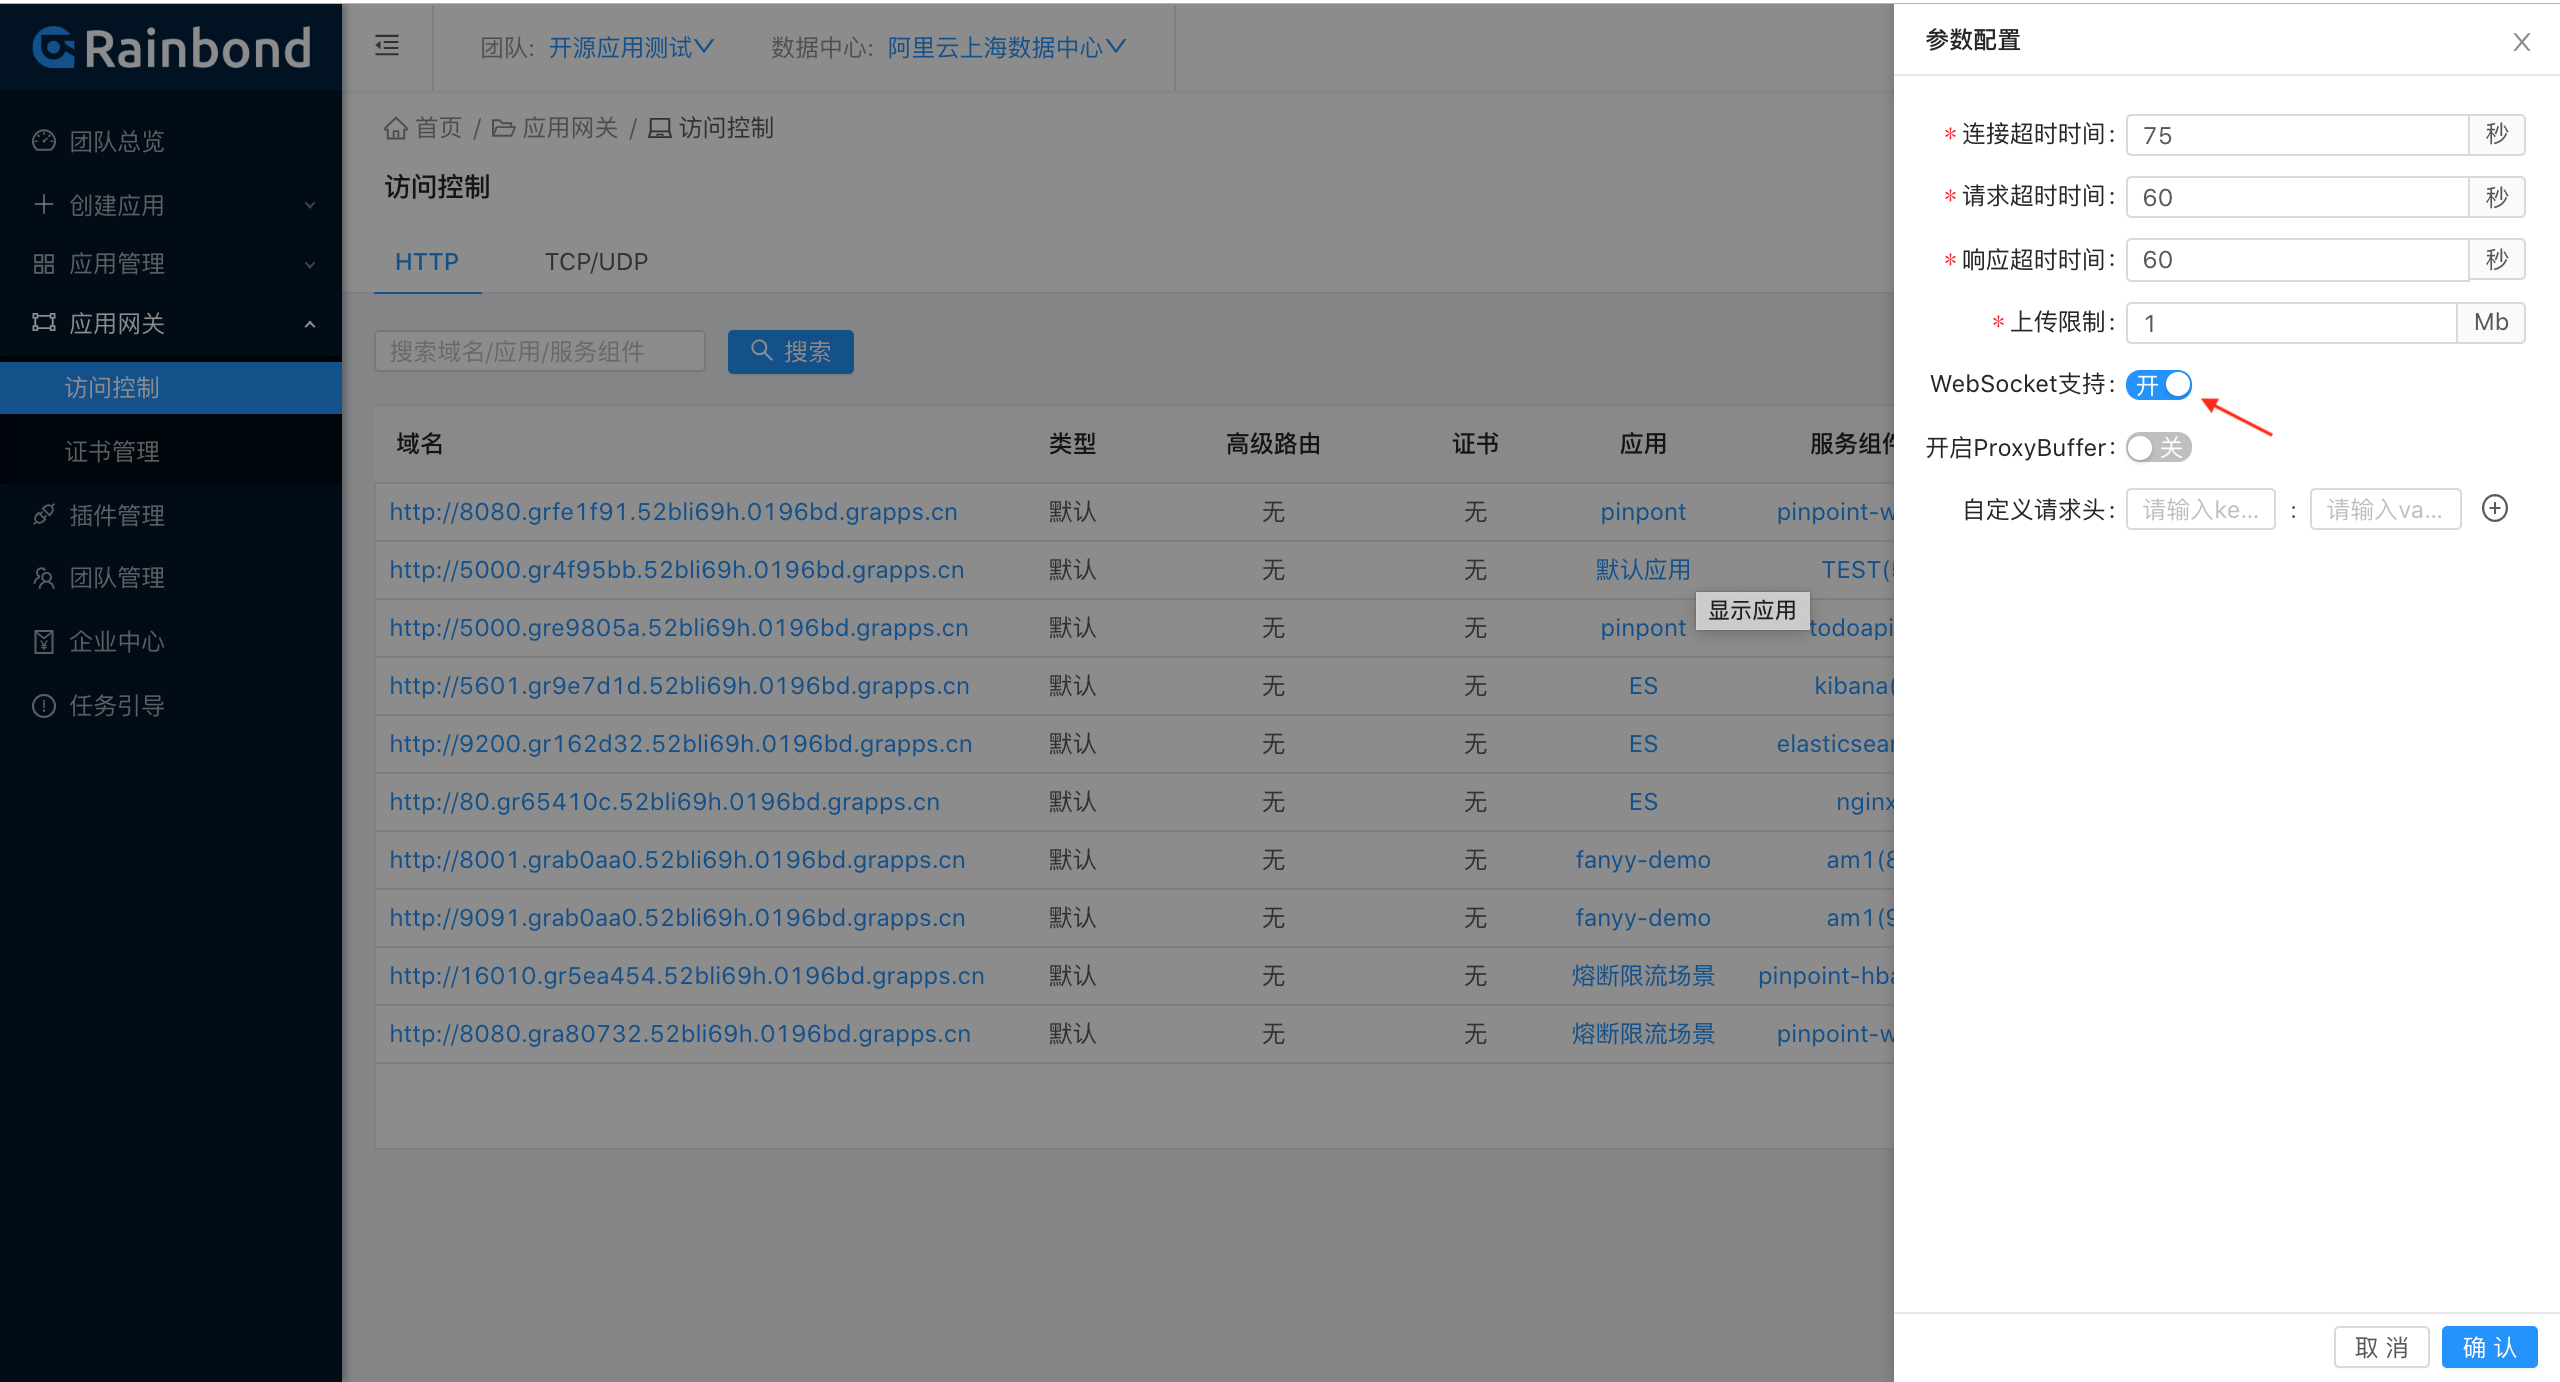This screenshot has width=2560, height=1382.
Task: Open link http://8080.grfe1f91.52bli69h.0196bd.grapps.cn
Action: pyautogui.click(x=673, y=512)
